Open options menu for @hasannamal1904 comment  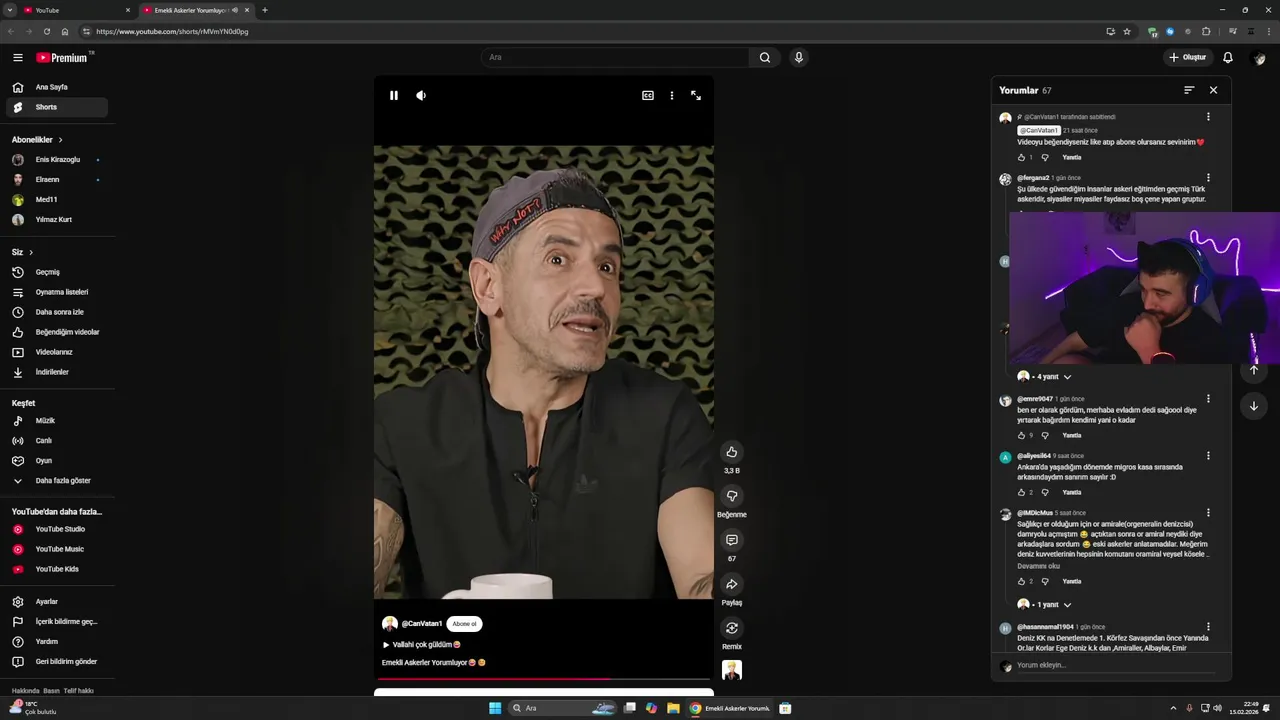click(x=1208, y=627)
